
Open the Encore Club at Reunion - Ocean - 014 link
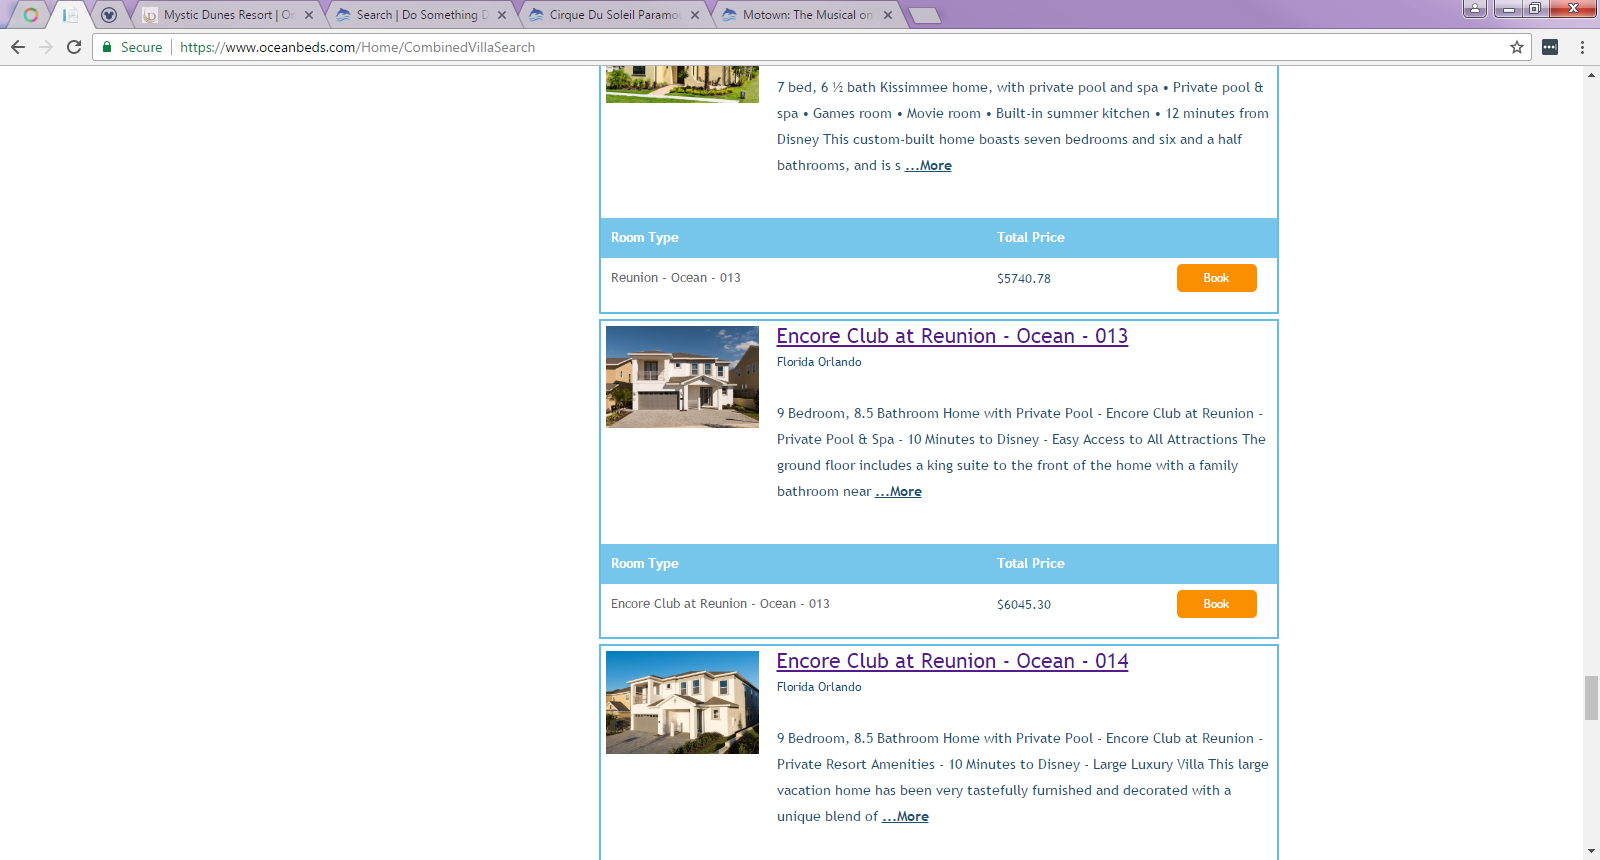952,661
